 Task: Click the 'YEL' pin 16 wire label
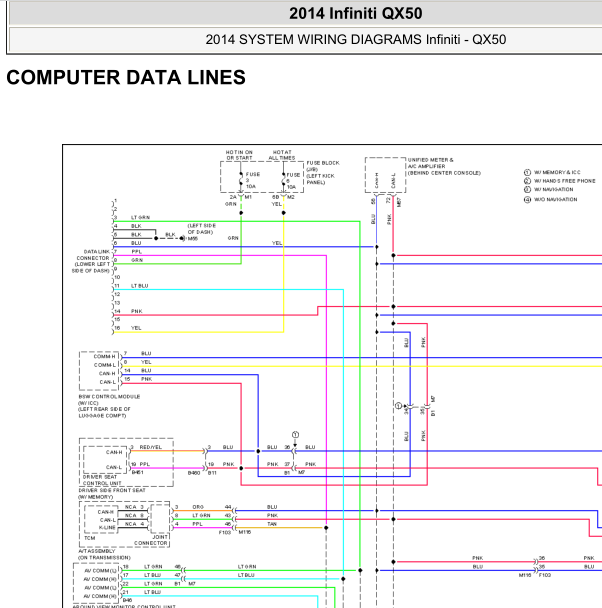pos(136,328)
